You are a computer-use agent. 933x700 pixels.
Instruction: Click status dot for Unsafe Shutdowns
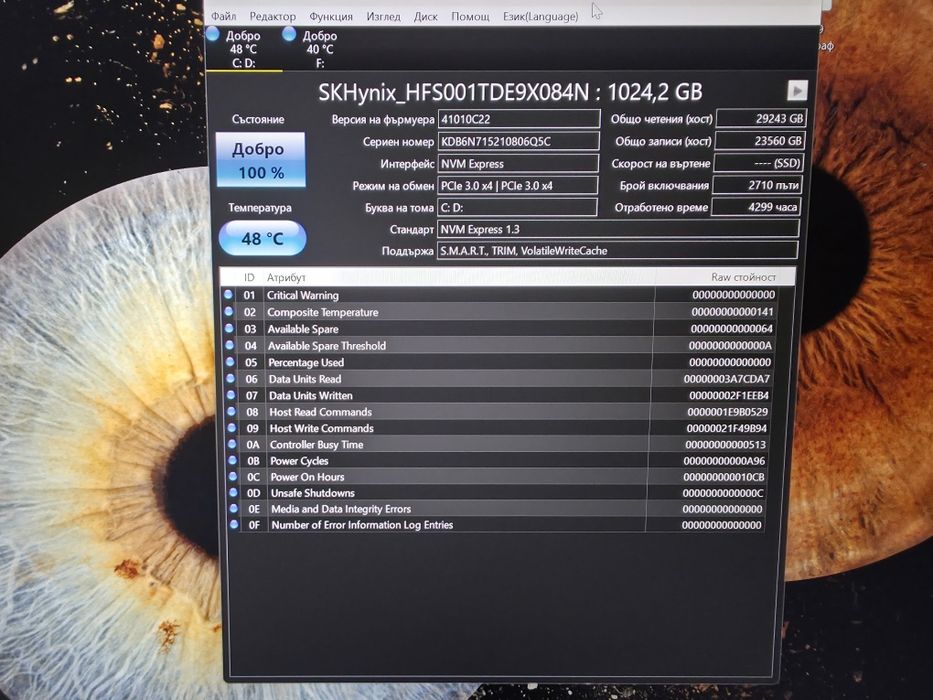(233, 492)
